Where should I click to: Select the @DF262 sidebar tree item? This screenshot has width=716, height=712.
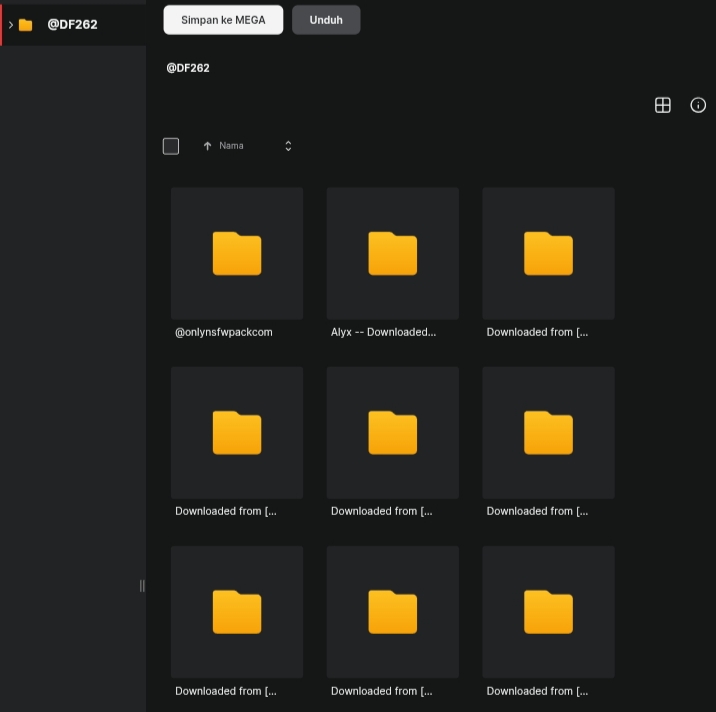[x=72, y=24]
